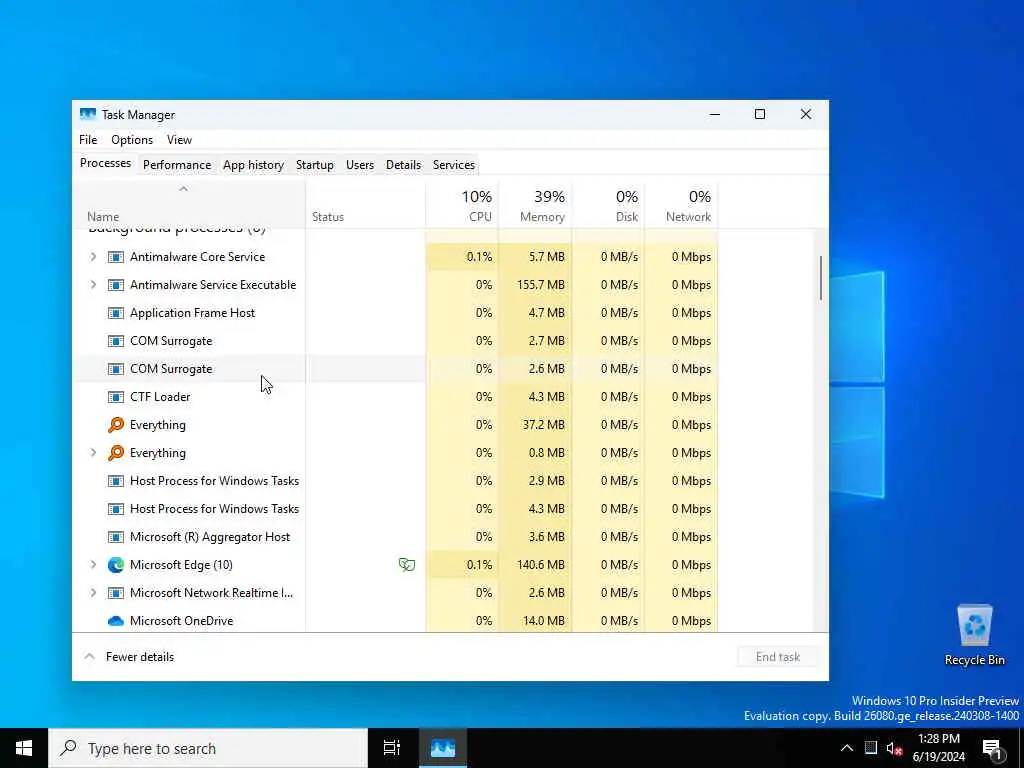The width and height of the screenshot is (1024, 768).
Task: Show hidden tray icons chevron
Action: pos(846,748)
